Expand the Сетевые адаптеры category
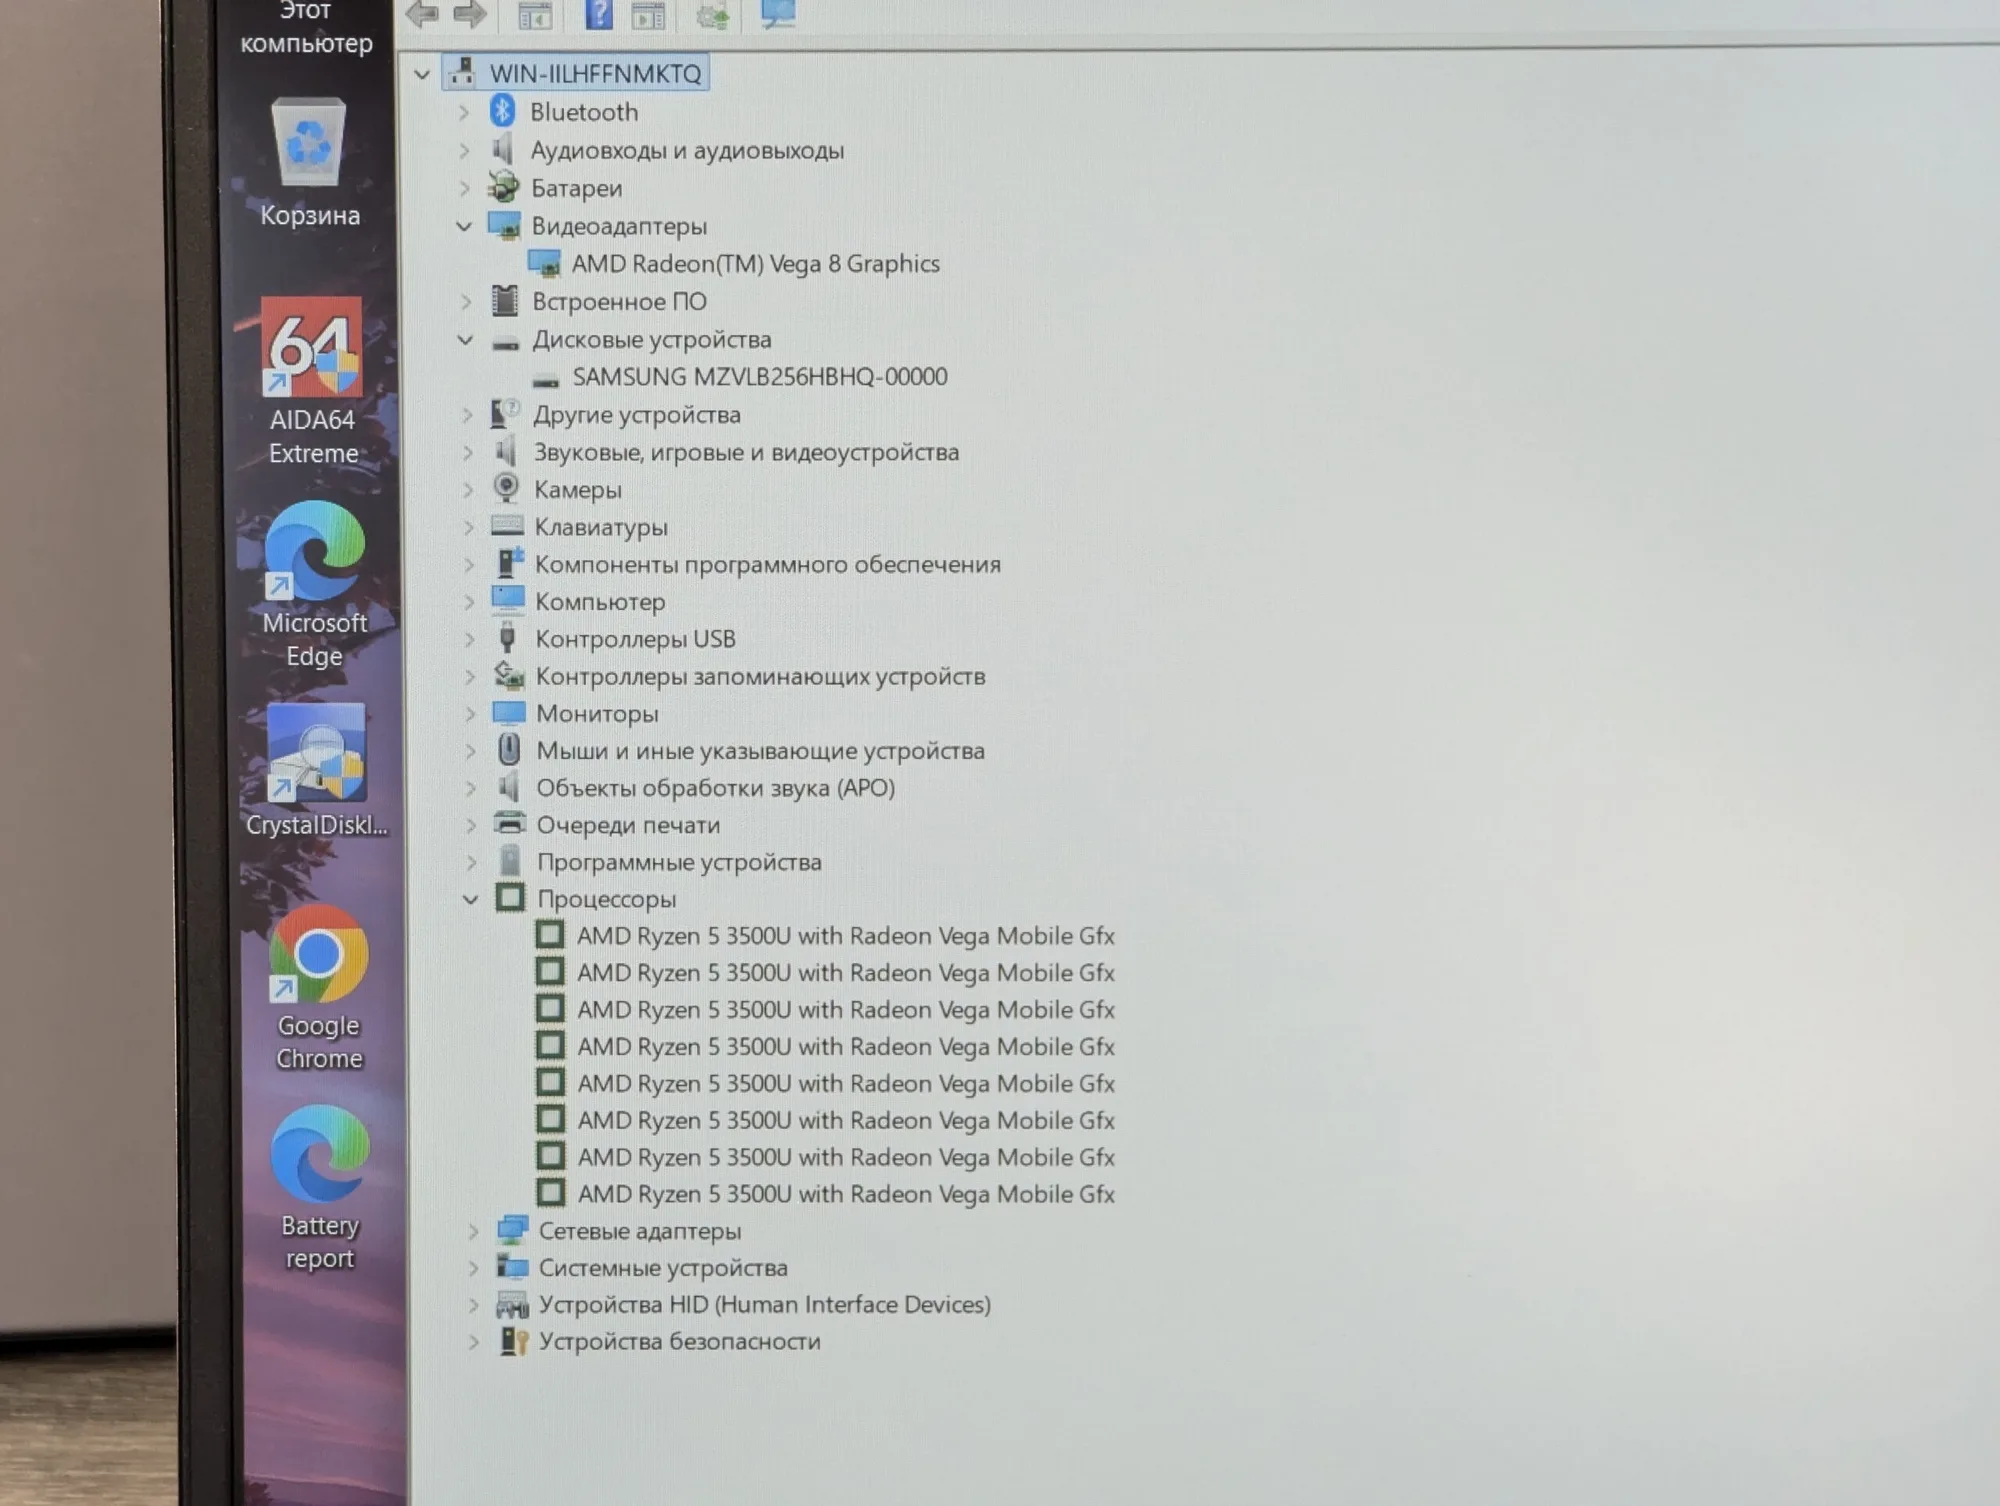 click(473, 1231)
